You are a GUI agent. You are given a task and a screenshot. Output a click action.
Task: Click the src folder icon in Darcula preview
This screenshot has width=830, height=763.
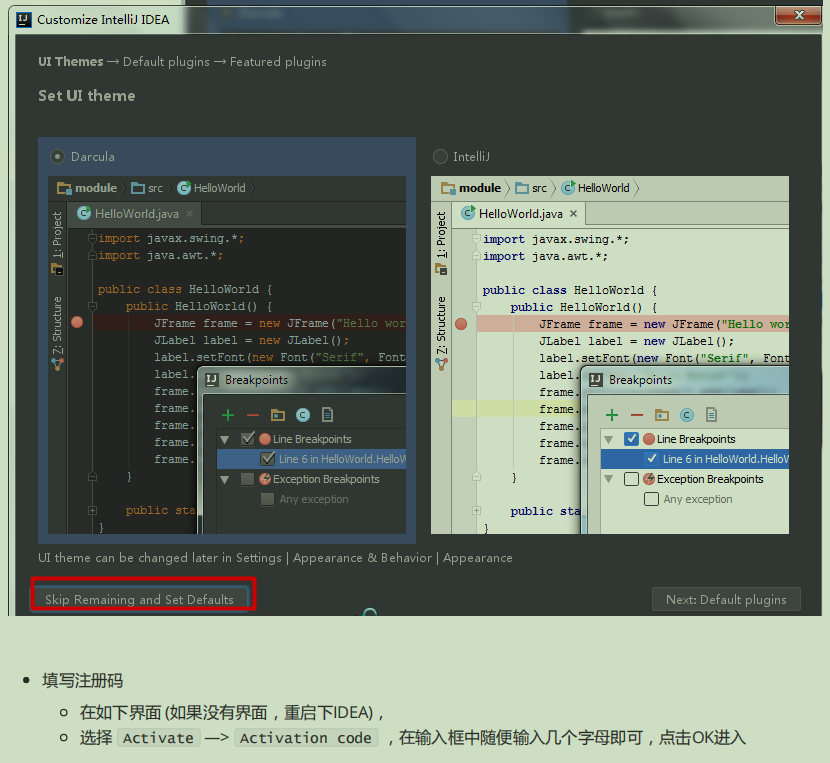tap(138, 188)
